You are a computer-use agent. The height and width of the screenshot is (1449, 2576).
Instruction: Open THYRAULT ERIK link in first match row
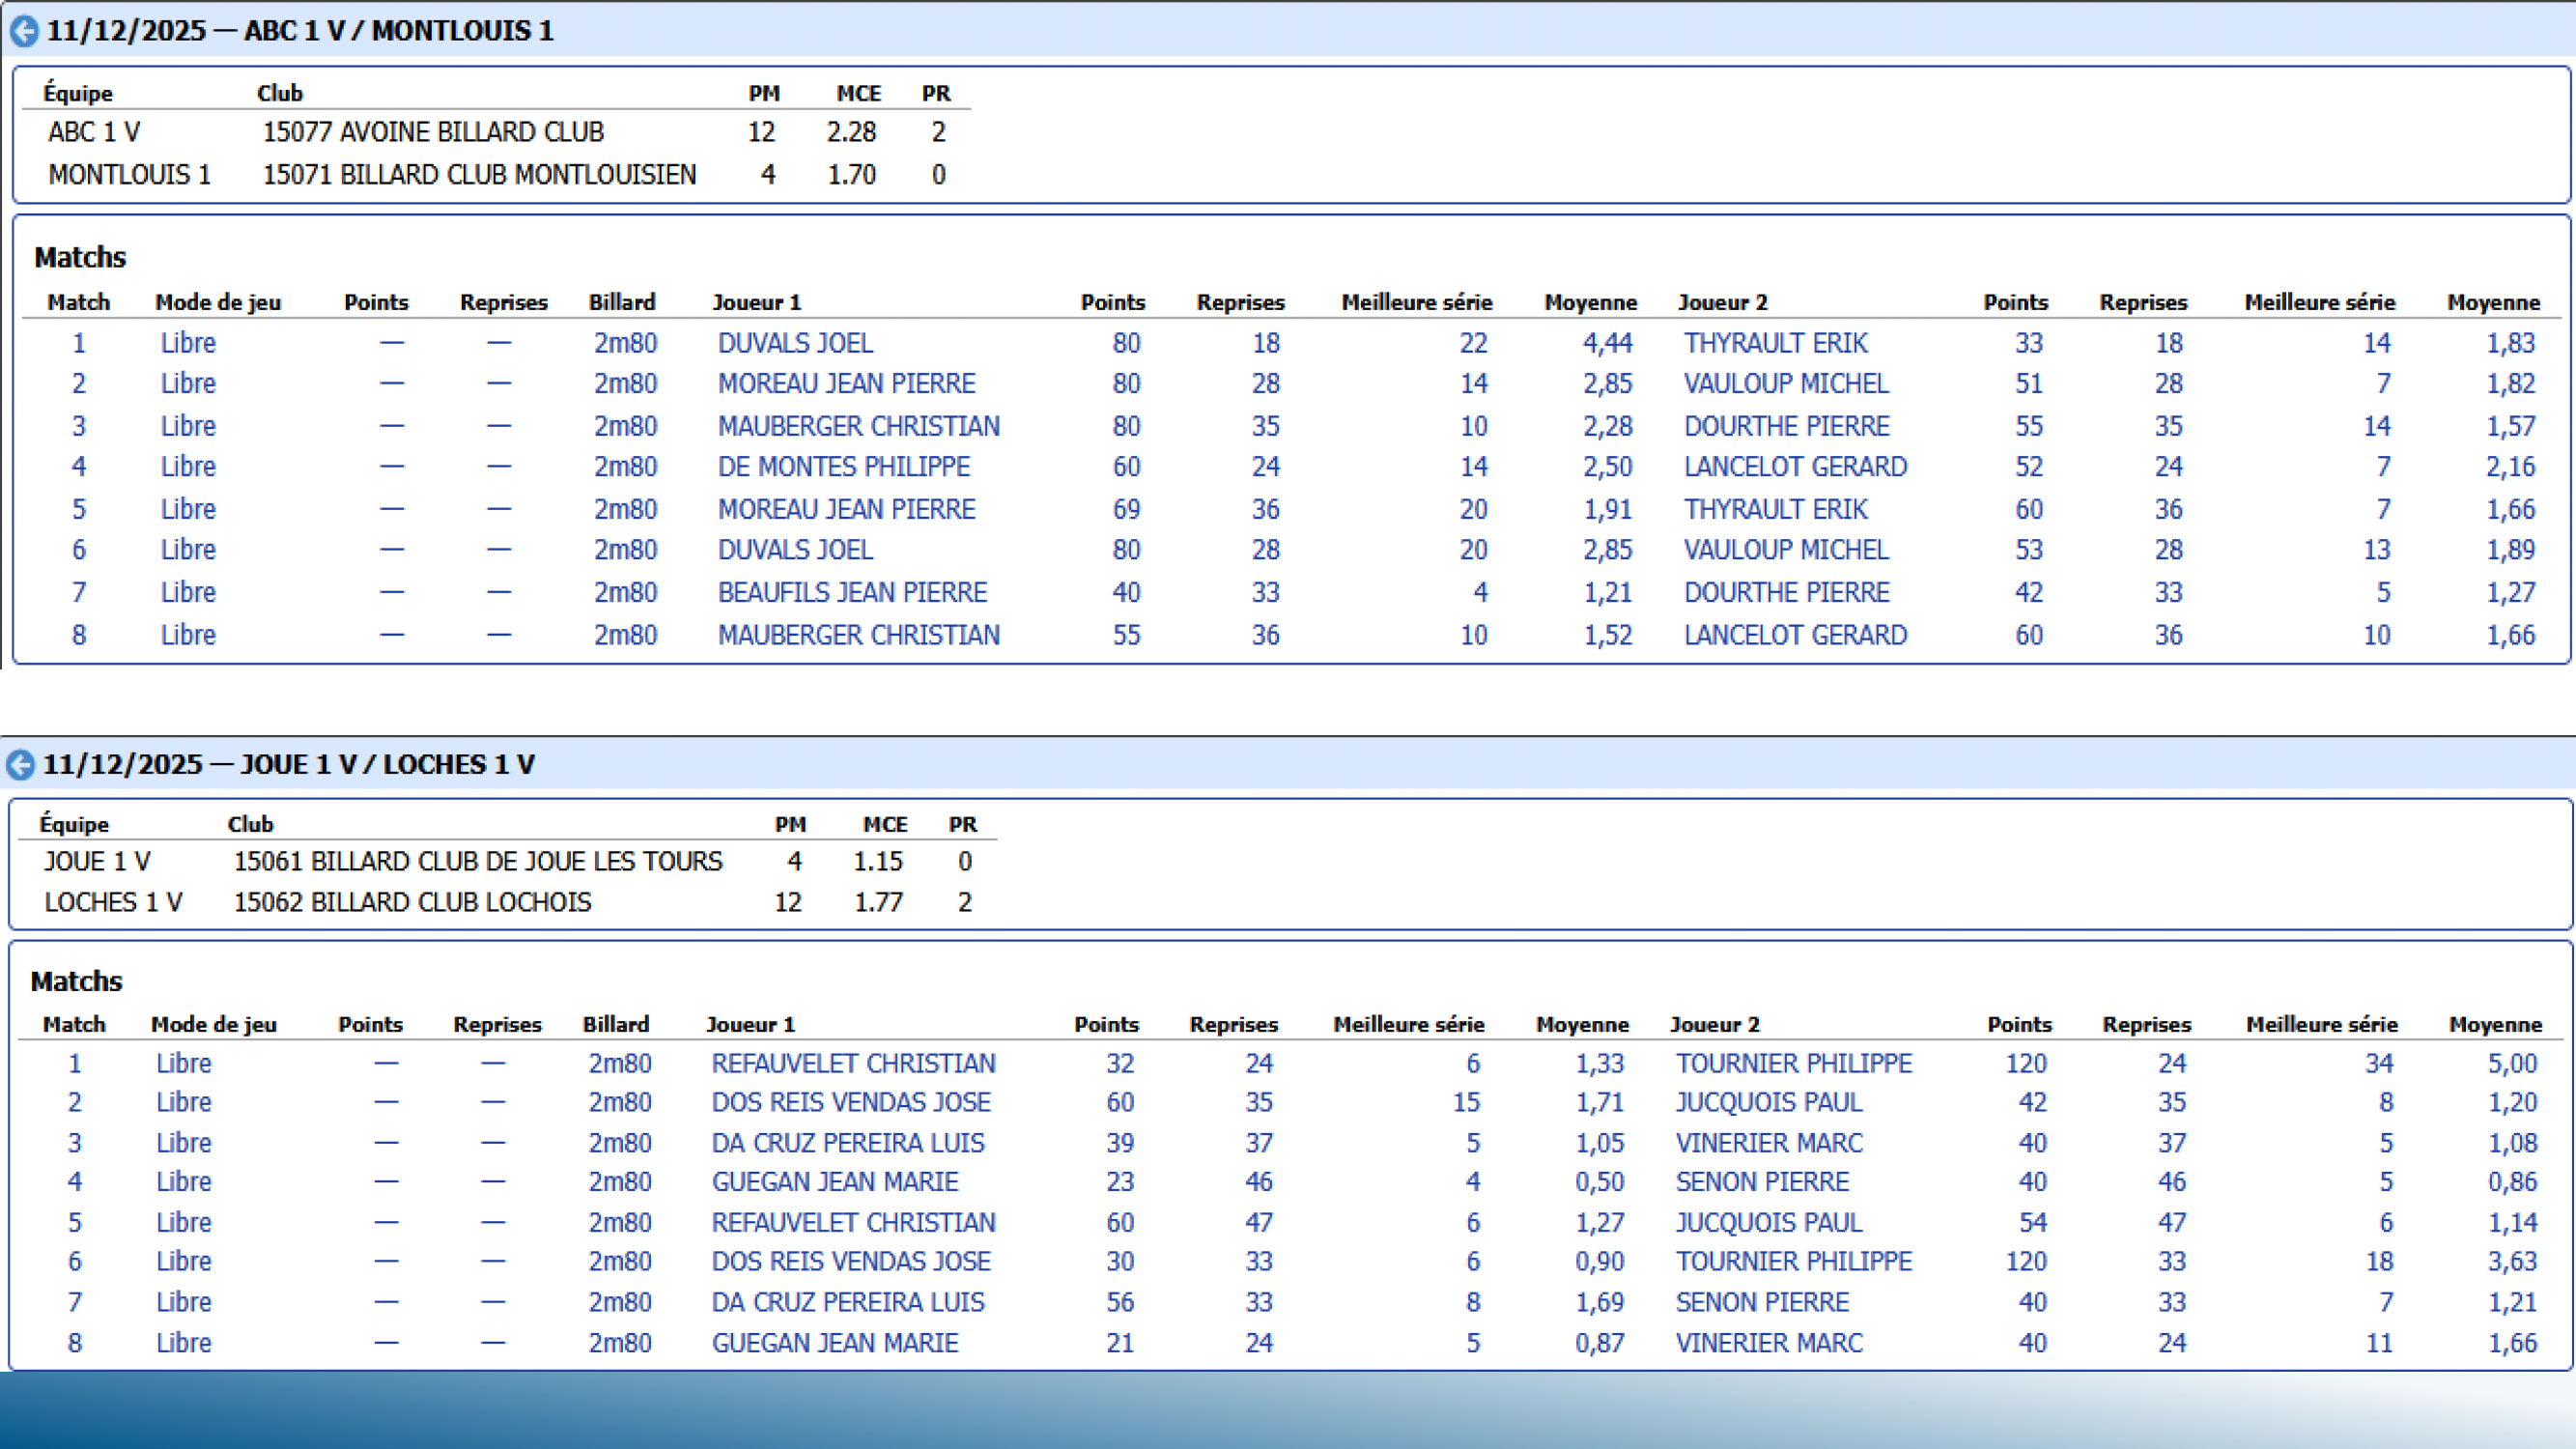coord(1775,343)
